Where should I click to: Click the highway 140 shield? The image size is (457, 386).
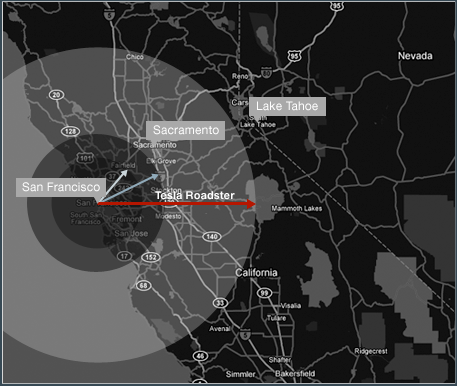point(212,237)
